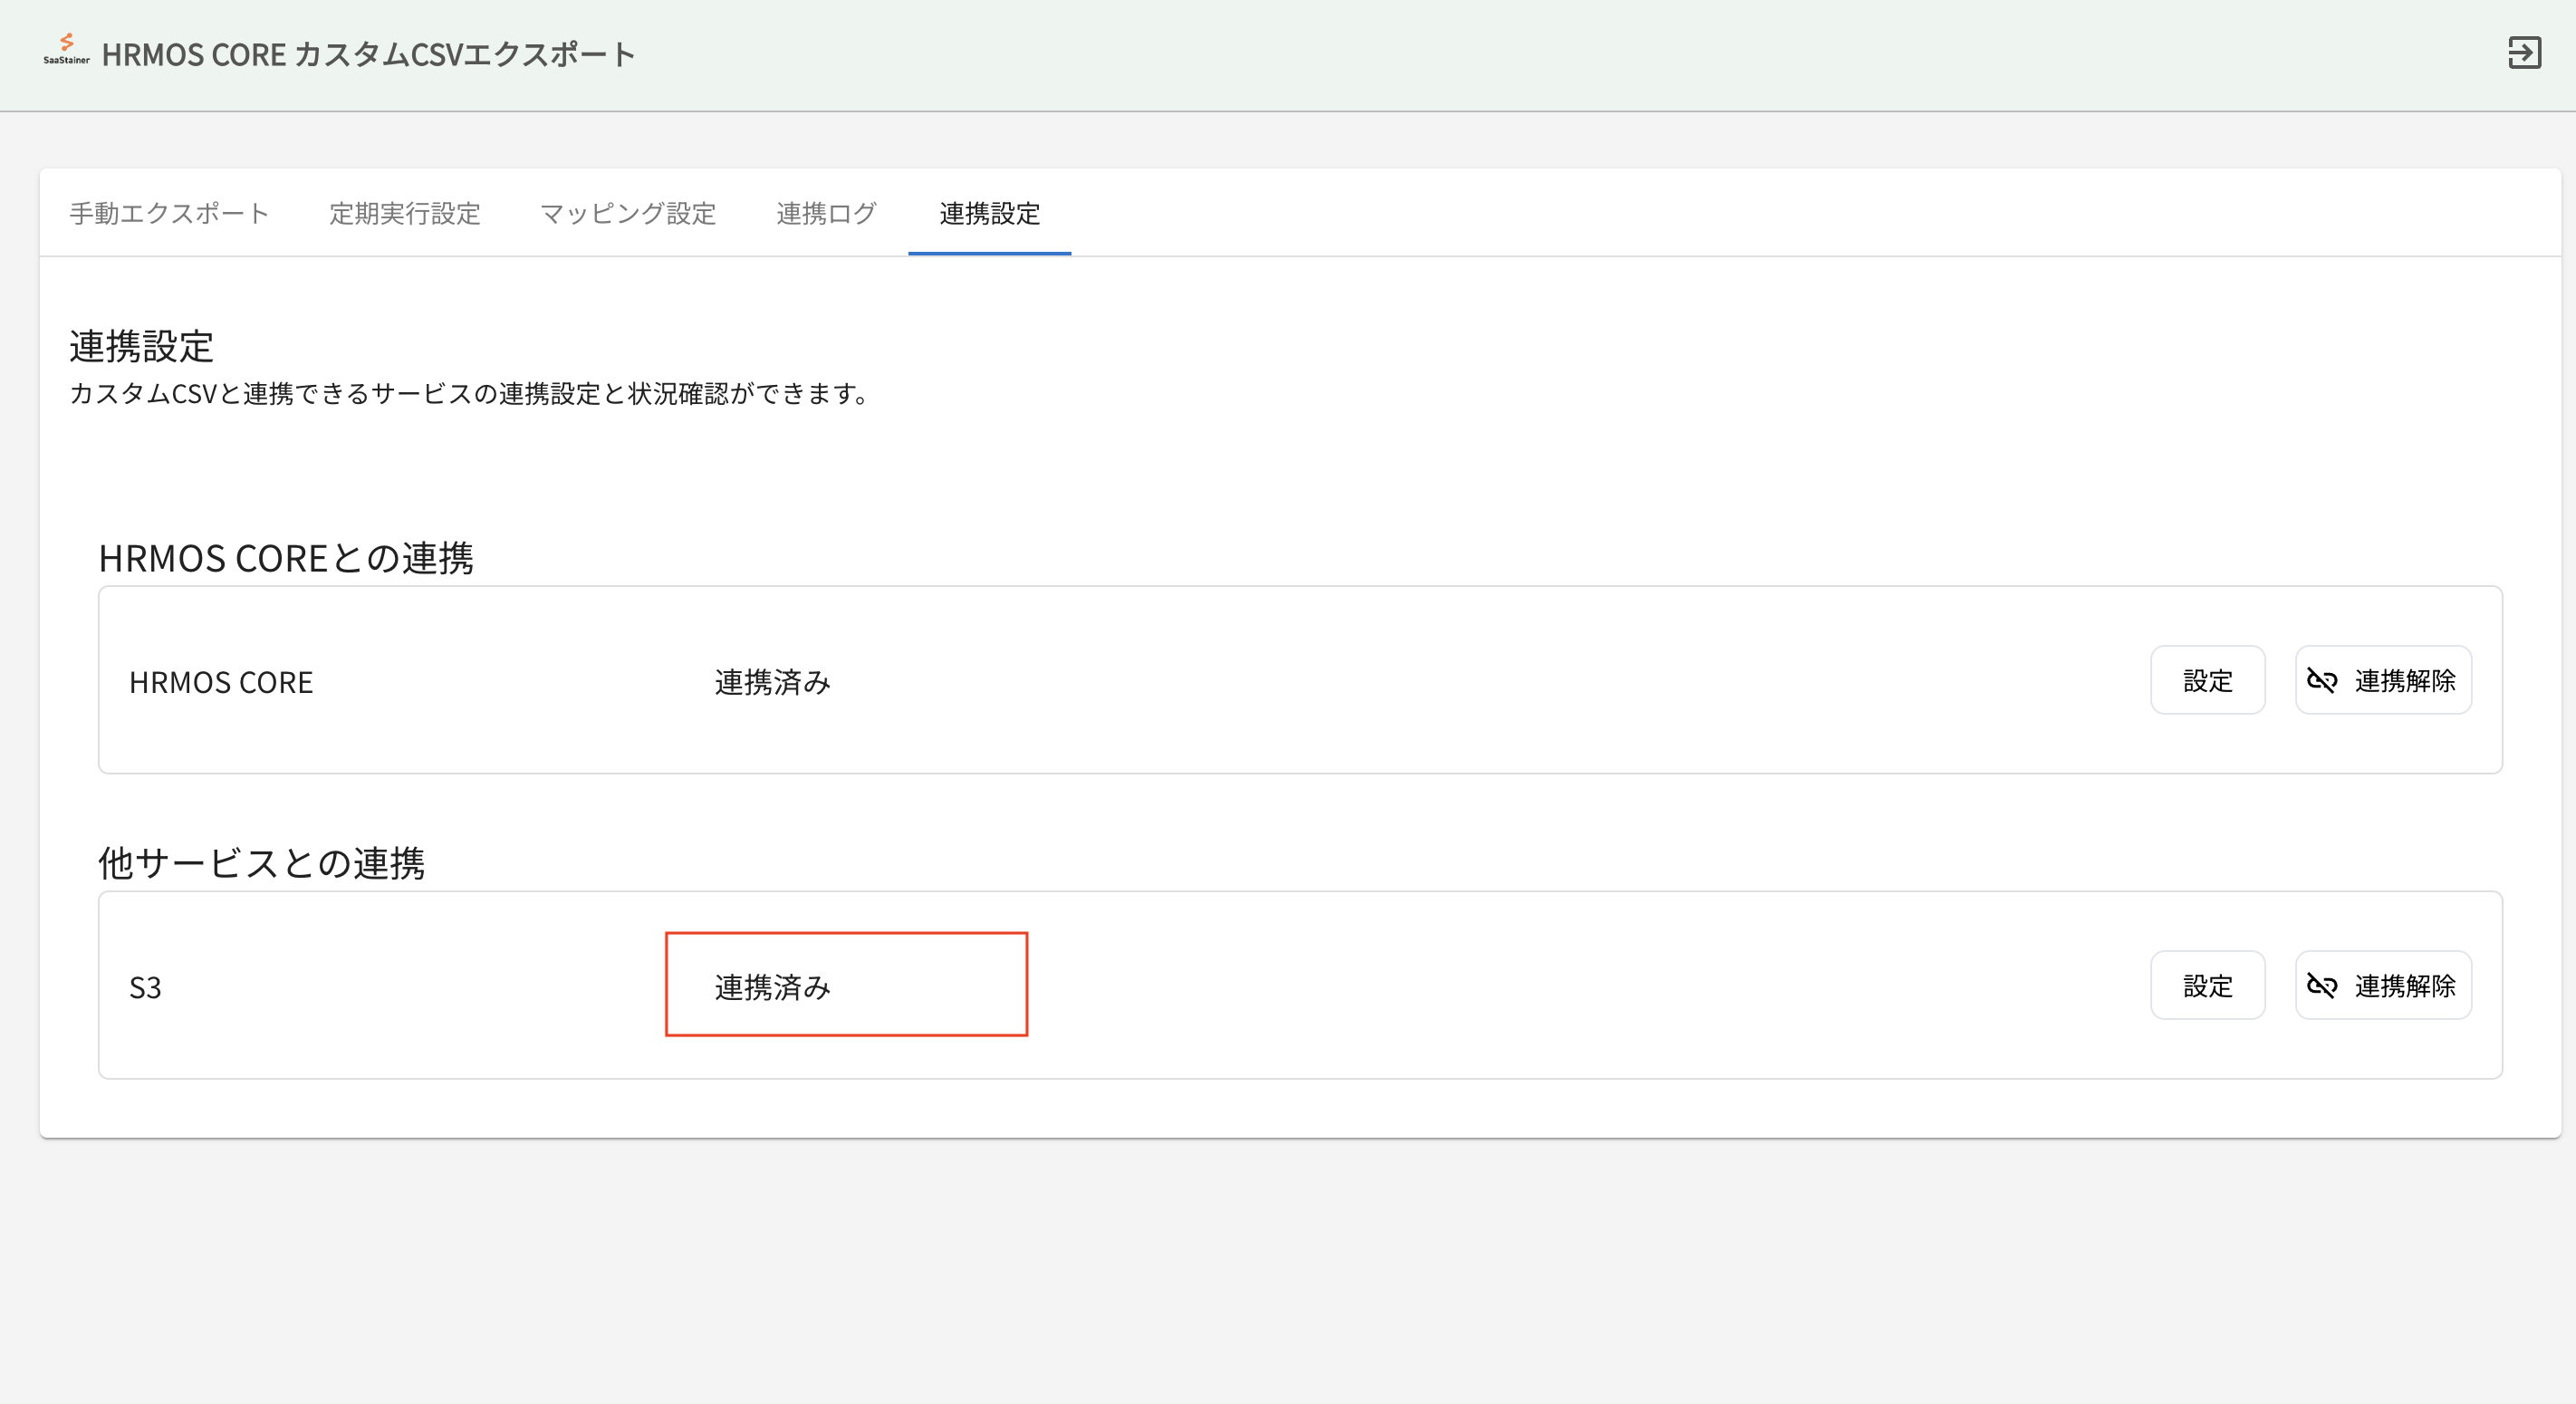Go to マッピング設定 tab
The image size is (2576, 1404).
(x=628, y=213)
